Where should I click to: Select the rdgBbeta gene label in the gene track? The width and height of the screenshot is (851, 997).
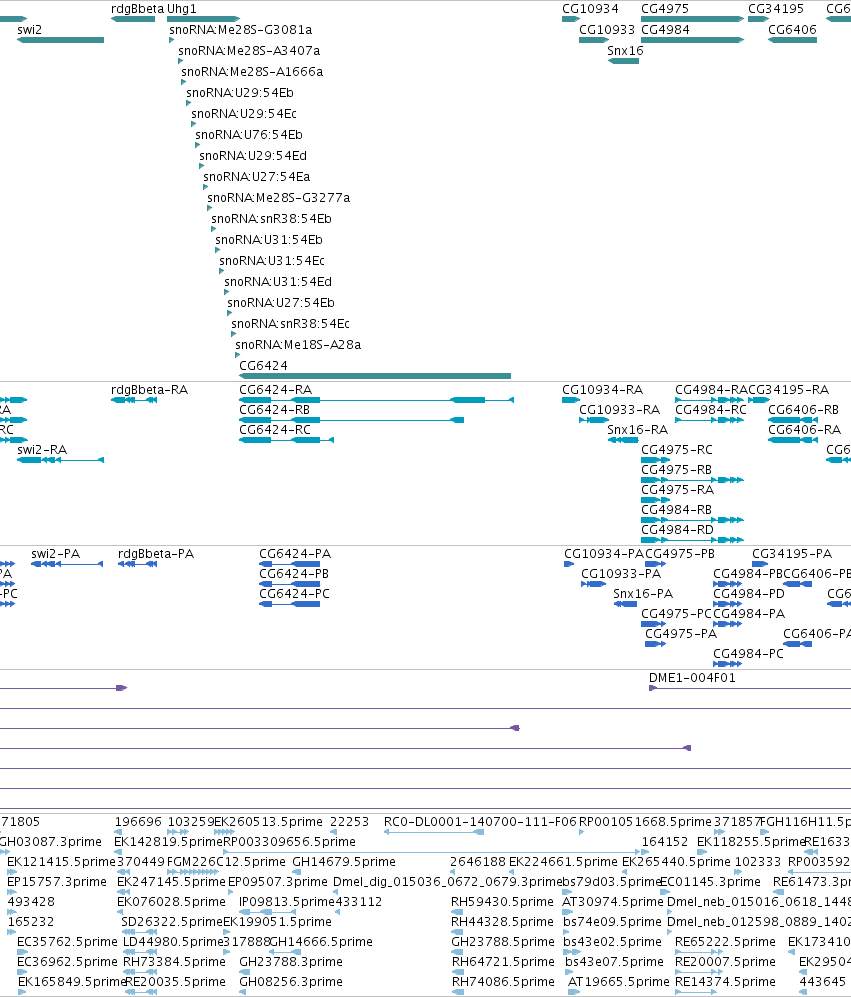click(x=137, y=9)
